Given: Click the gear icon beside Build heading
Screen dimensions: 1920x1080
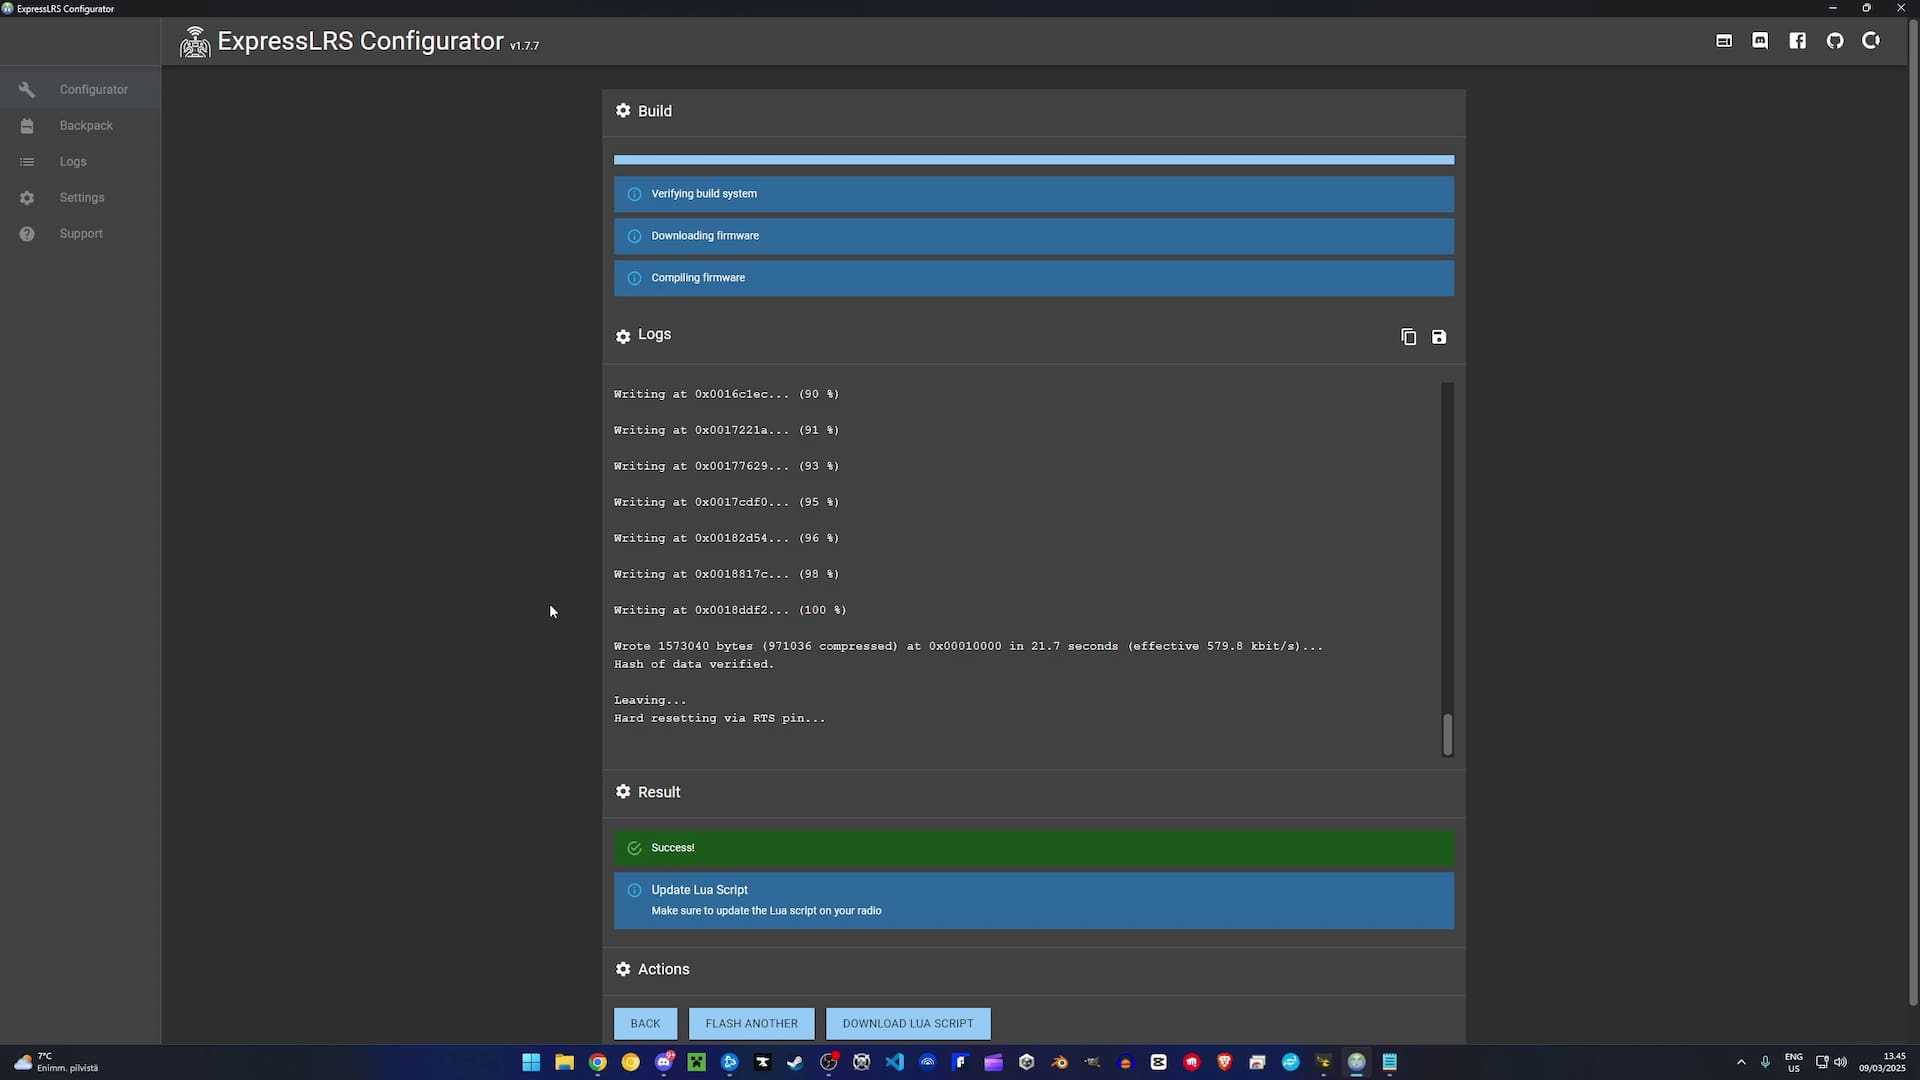Looking at the screenshot, I should click(x=623, y=111).
